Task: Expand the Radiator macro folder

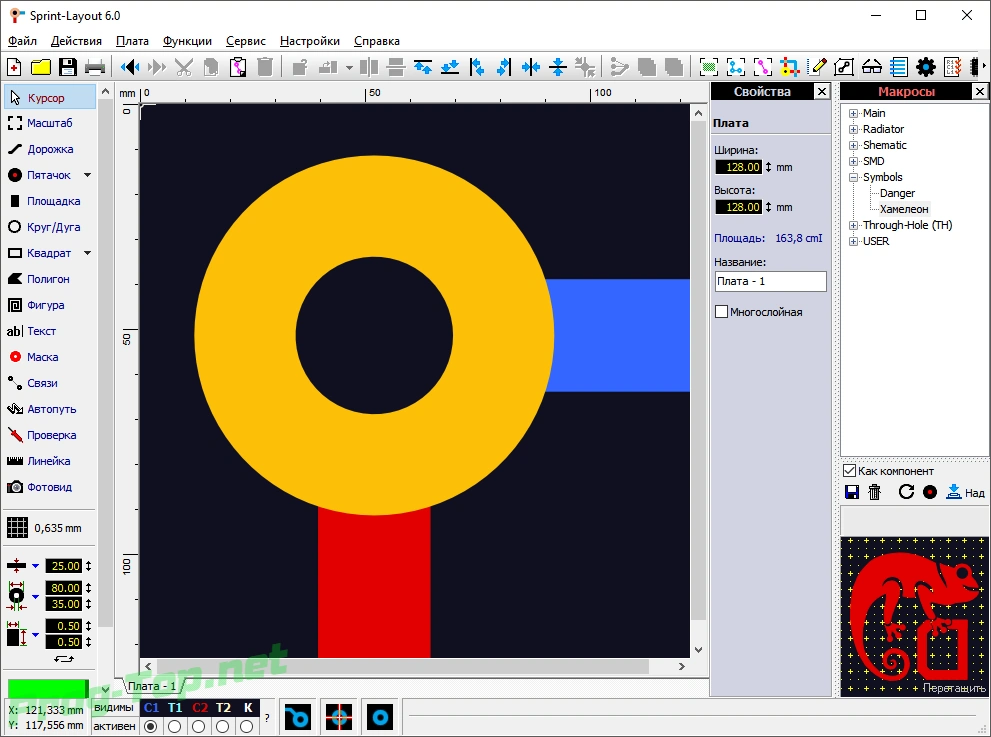Action: pos(853,129)
